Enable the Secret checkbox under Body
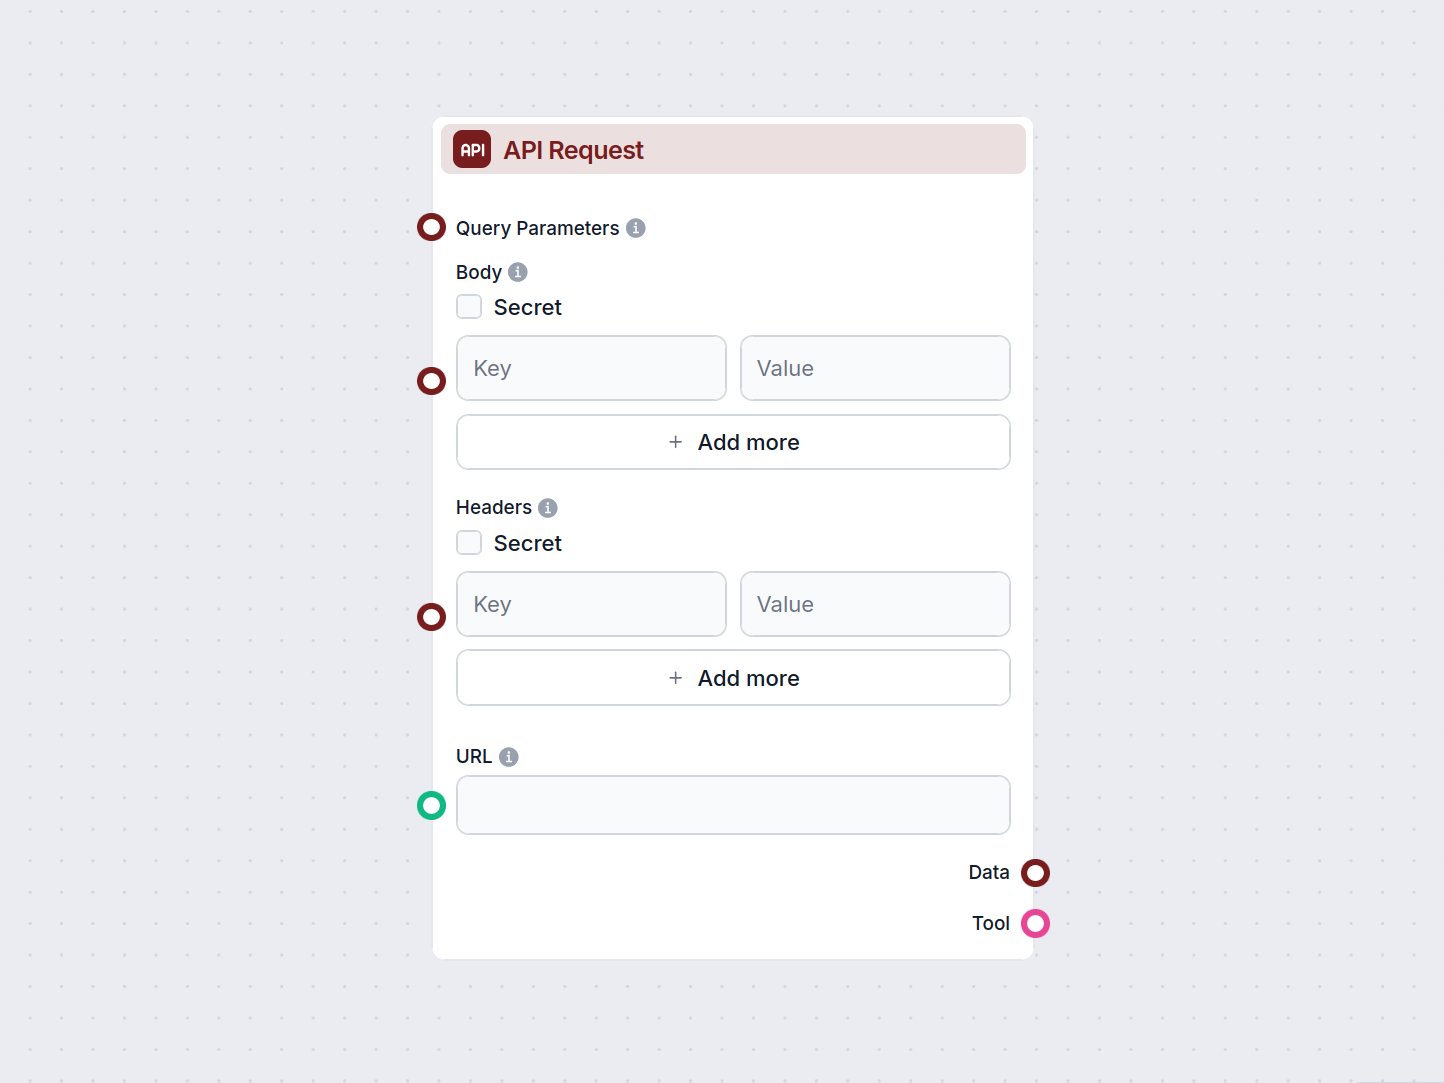This screenshot has width=1444, height=1083. pyautogui.click(x=469, y=306)
